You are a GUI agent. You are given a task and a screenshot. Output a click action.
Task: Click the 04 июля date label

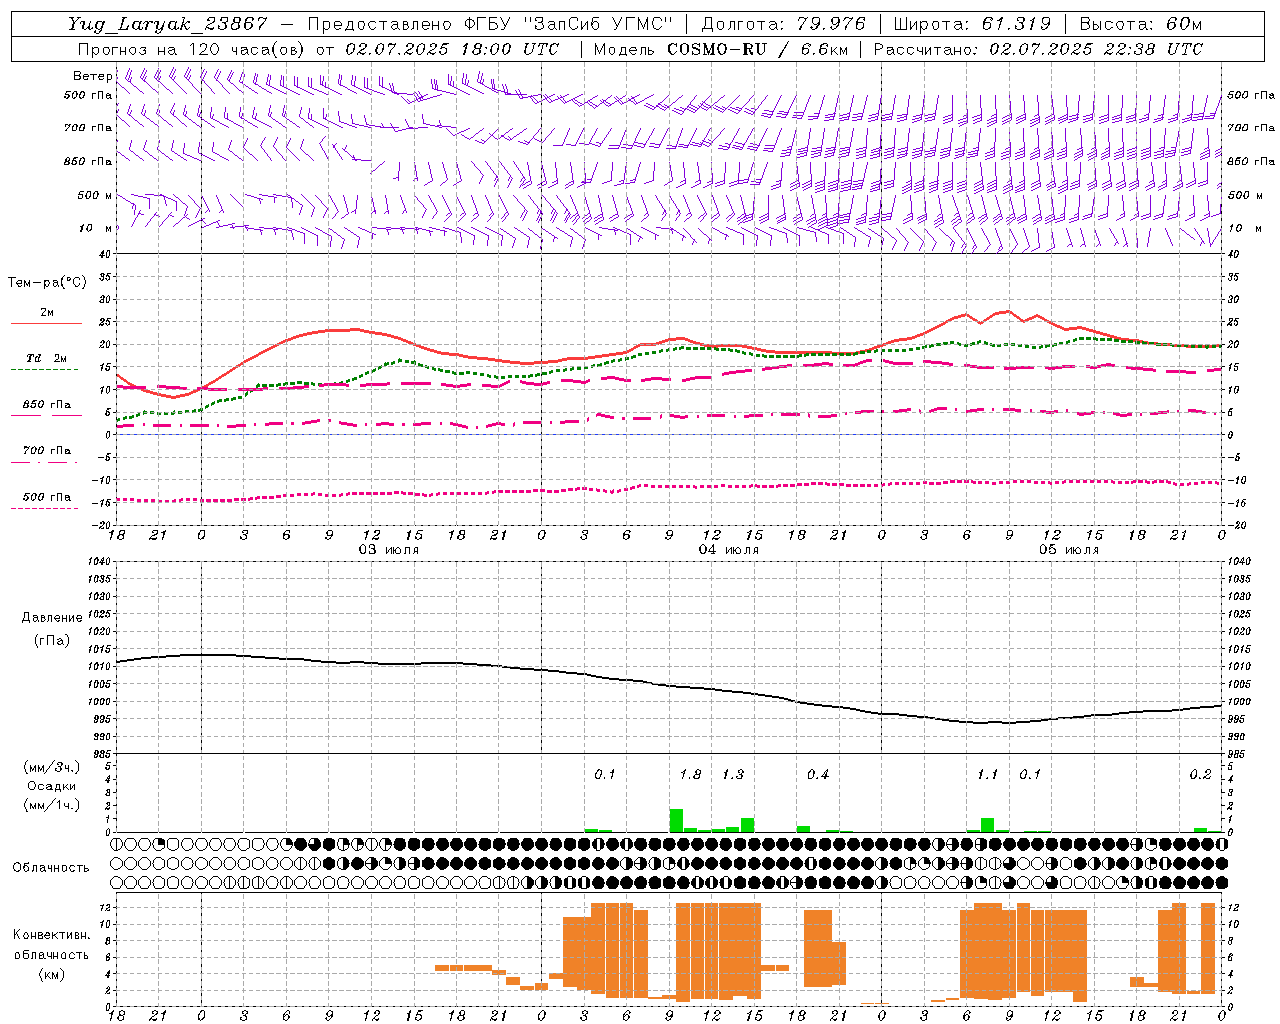click(729, 550)
